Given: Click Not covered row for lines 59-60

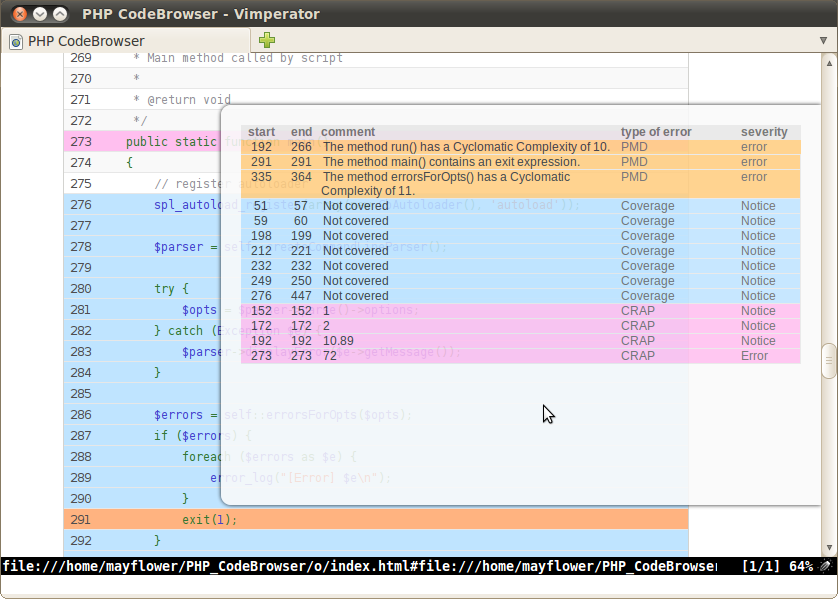Looking at the screenshot, I should tap(521, 221).
